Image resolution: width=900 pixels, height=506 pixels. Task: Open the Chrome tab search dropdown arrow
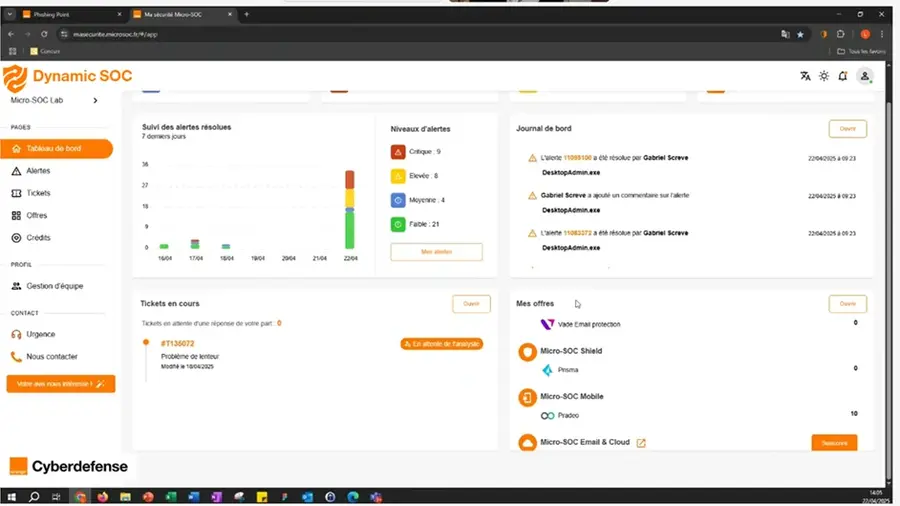tap(10, 14)
